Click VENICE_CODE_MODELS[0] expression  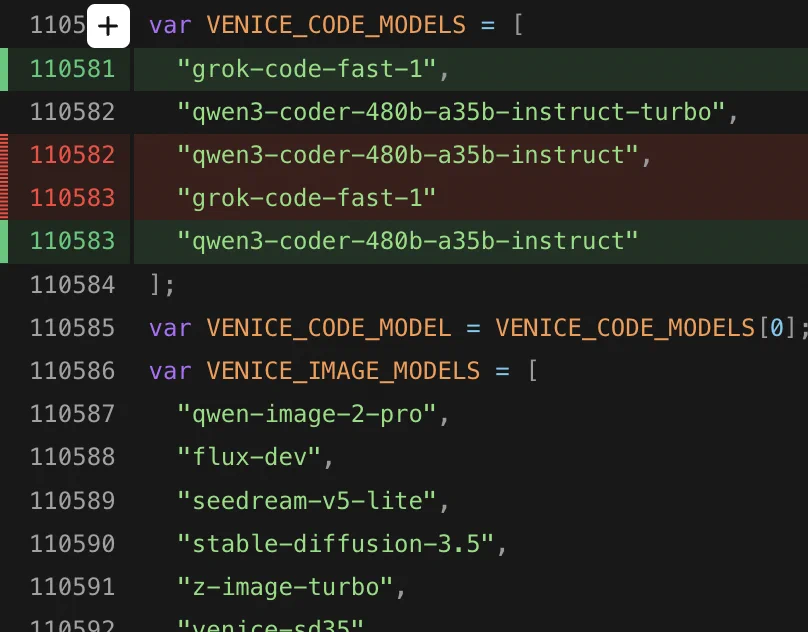point(646,328)
